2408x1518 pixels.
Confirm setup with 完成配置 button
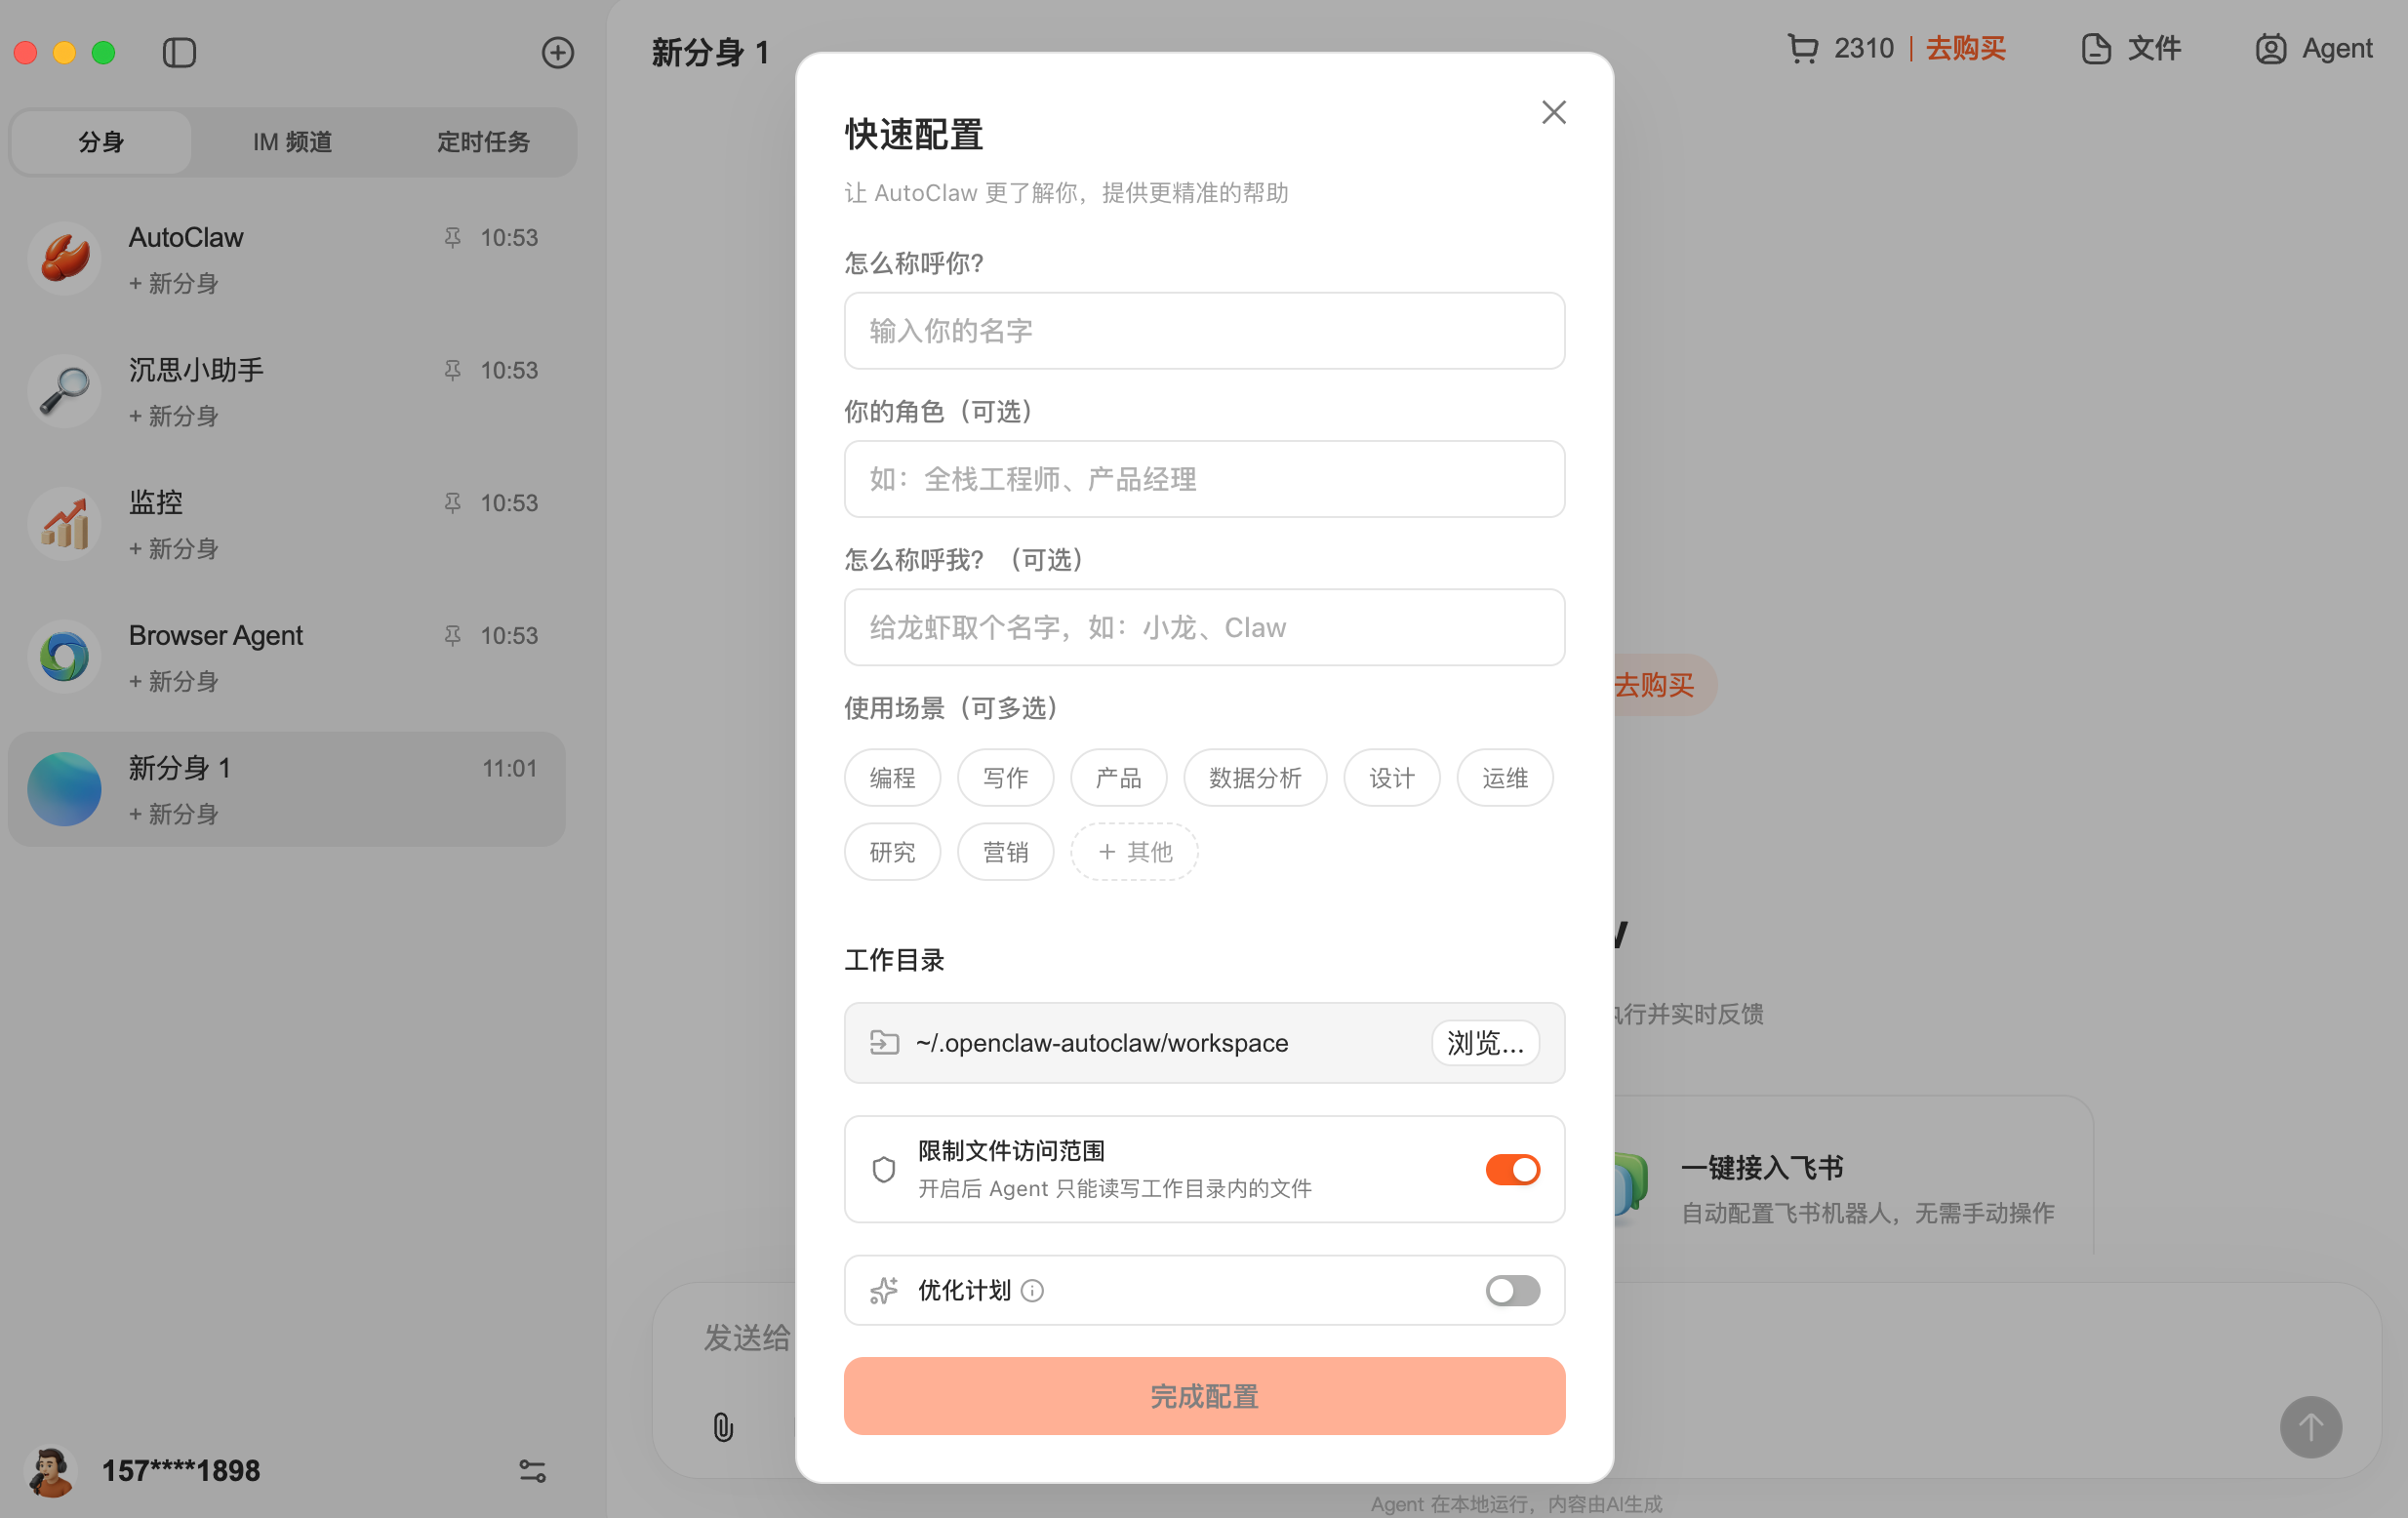[1203, 1396]
